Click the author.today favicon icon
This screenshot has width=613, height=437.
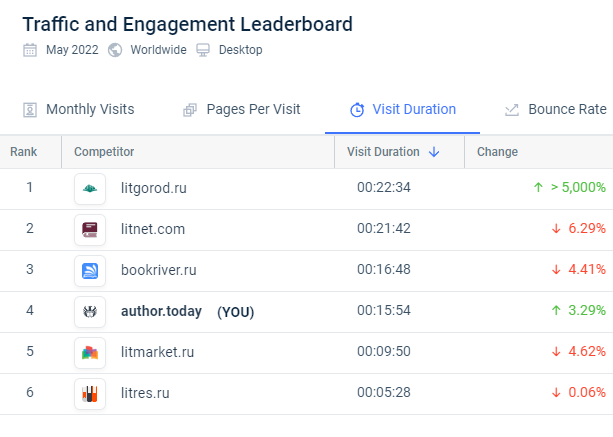(x=90, y=311)
